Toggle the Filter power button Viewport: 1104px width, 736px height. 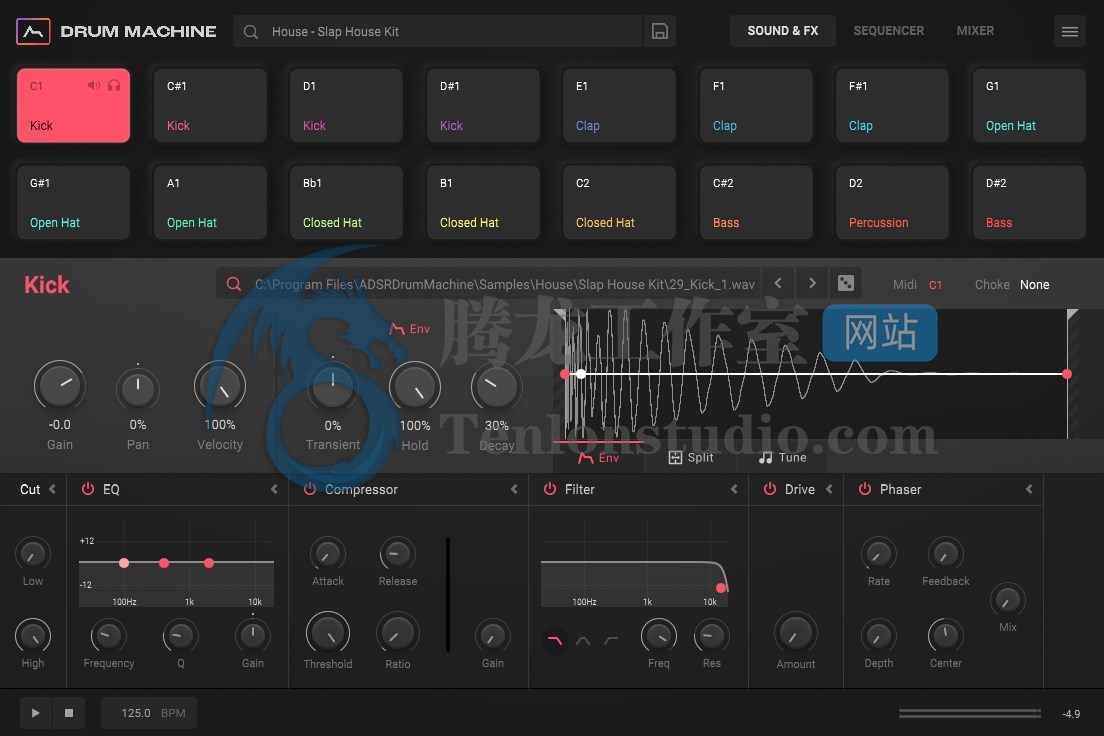550,489
